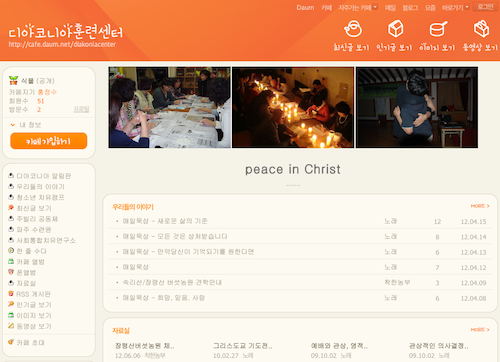Click the icon beside sidebar 최신글 보기
Screen dimensions: 500x362
tap(11, 207)
